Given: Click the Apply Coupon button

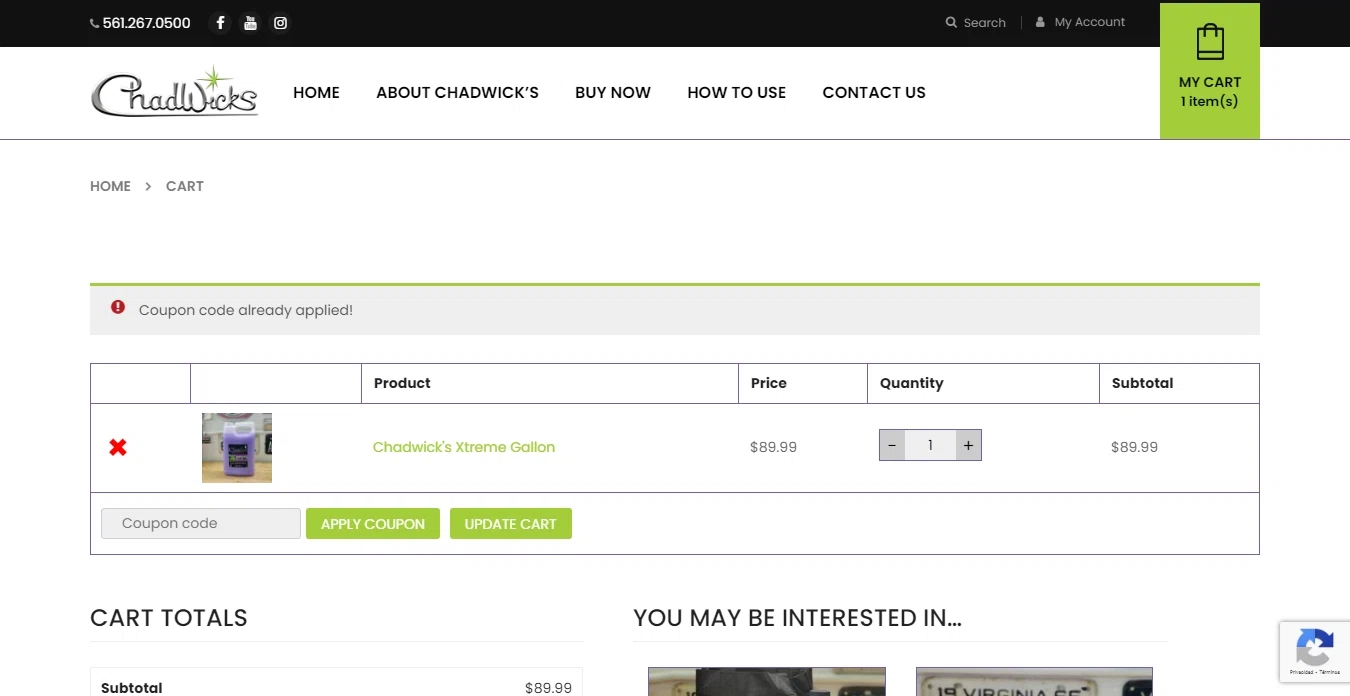Looking at the screenshot, I should click(373, 524).
